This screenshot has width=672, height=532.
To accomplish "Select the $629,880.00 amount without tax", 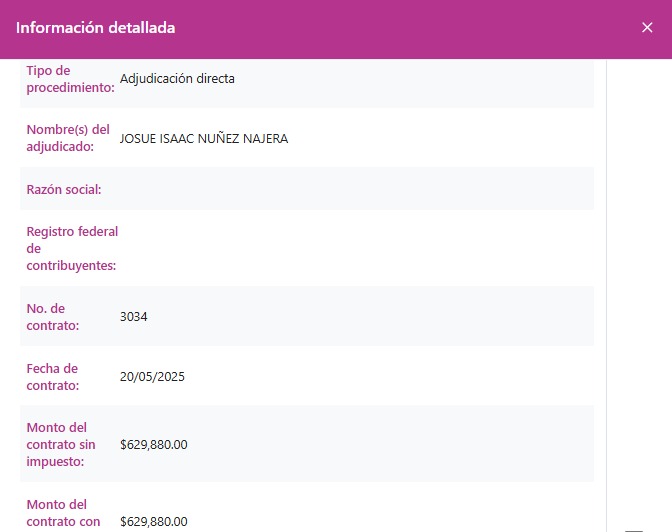I will pyautogui.click(x=153, y=445).
